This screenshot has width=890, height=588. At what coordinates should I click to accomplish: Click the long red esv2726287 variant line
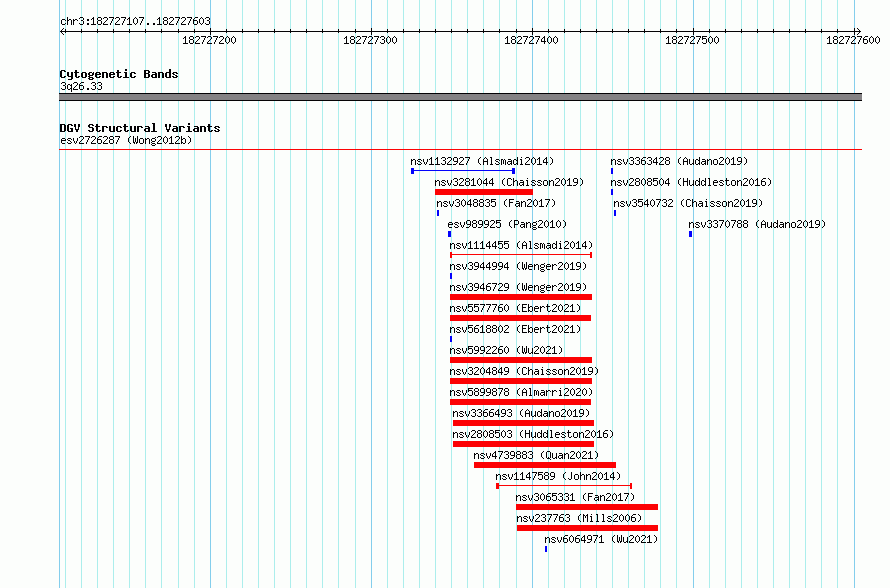click(460, 150)
